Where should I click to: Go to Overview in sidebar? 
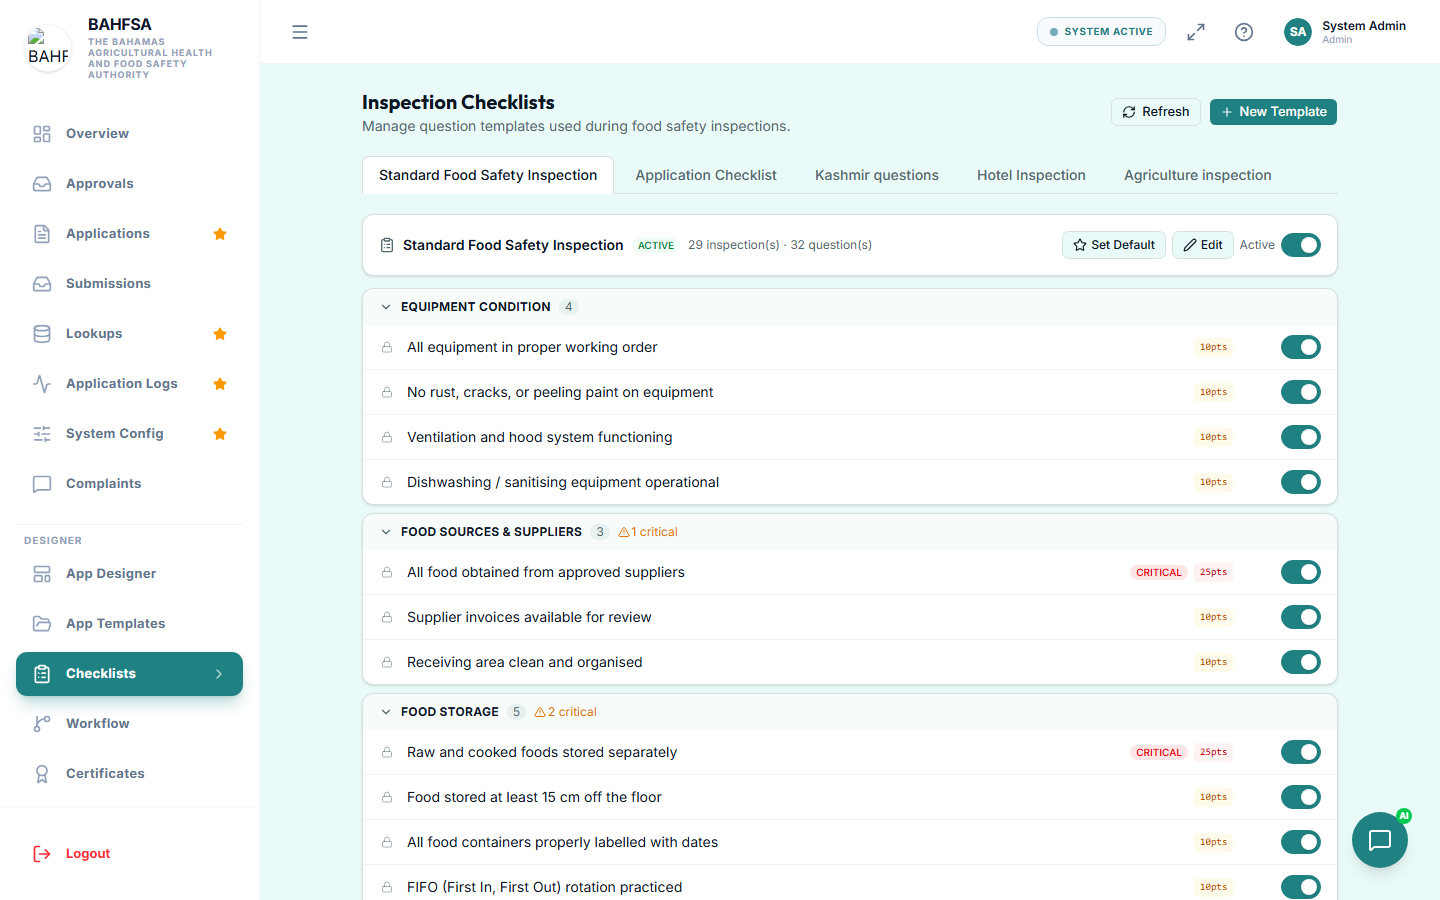(x=129, y=134)
